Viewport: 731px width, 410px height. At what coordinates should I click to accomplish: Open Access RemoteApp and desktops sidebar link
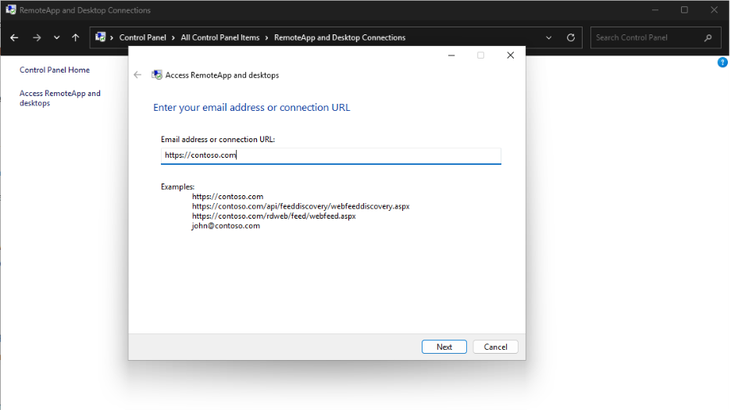[60, 98]
